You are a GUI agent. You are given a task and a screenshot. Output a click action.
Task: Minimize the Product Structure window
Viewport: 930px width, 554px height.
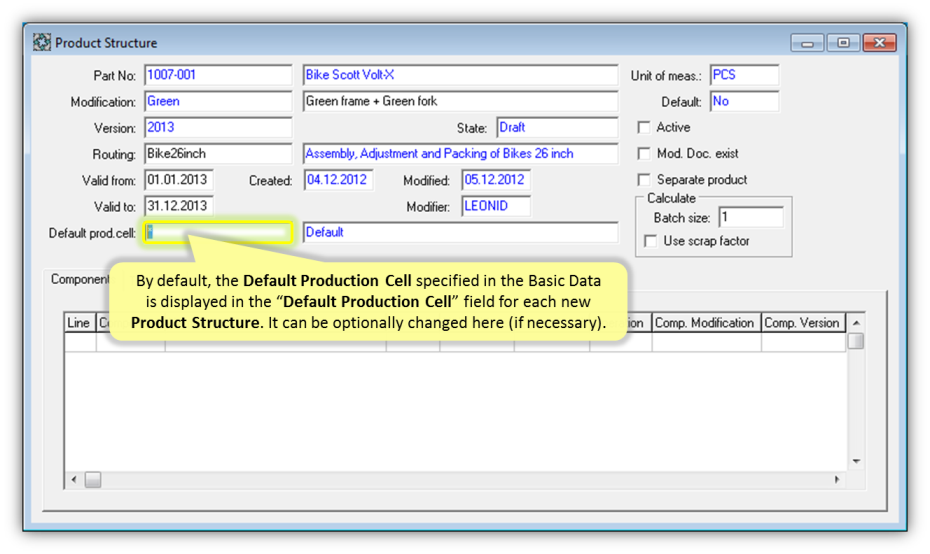click(807, 43)
